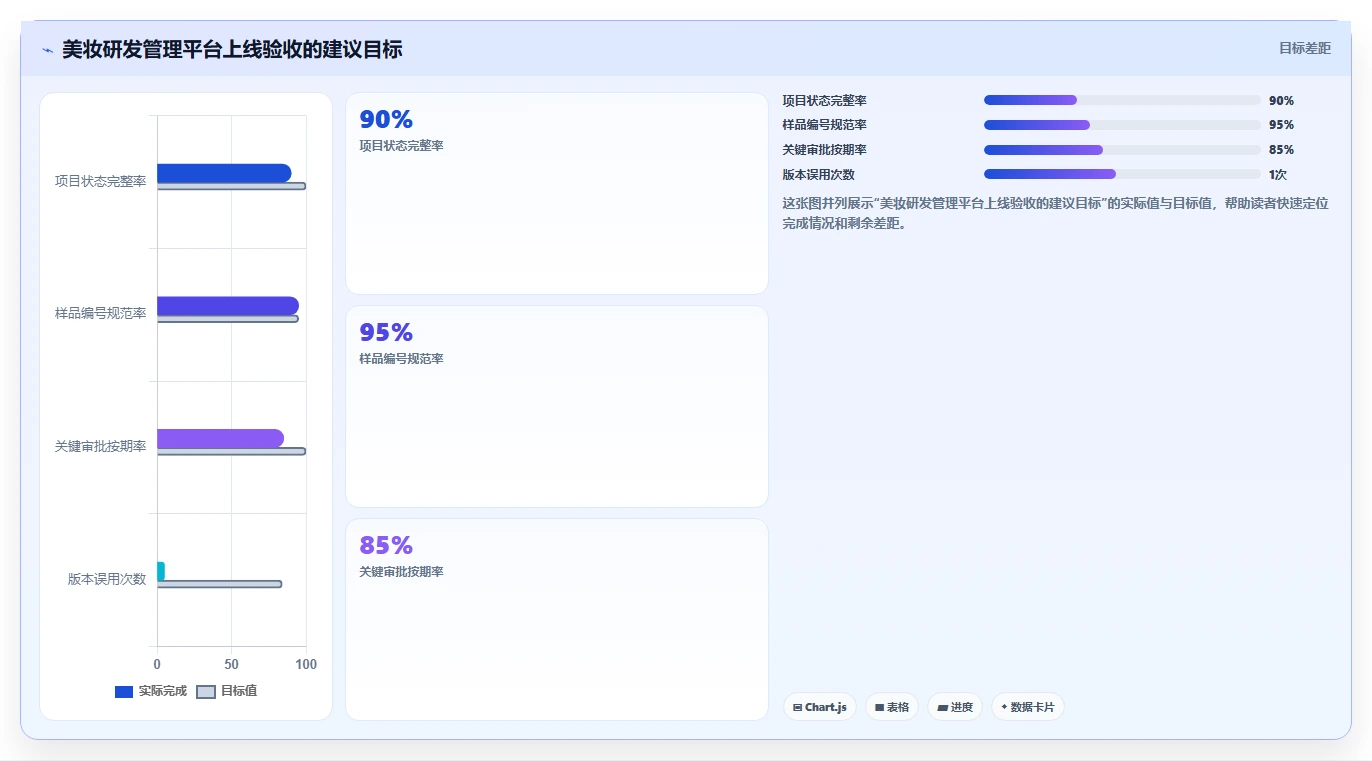1372x761 pixels.
Task: Select the 样品编号规范率 label in the progress list
Action: click(824, 125)
